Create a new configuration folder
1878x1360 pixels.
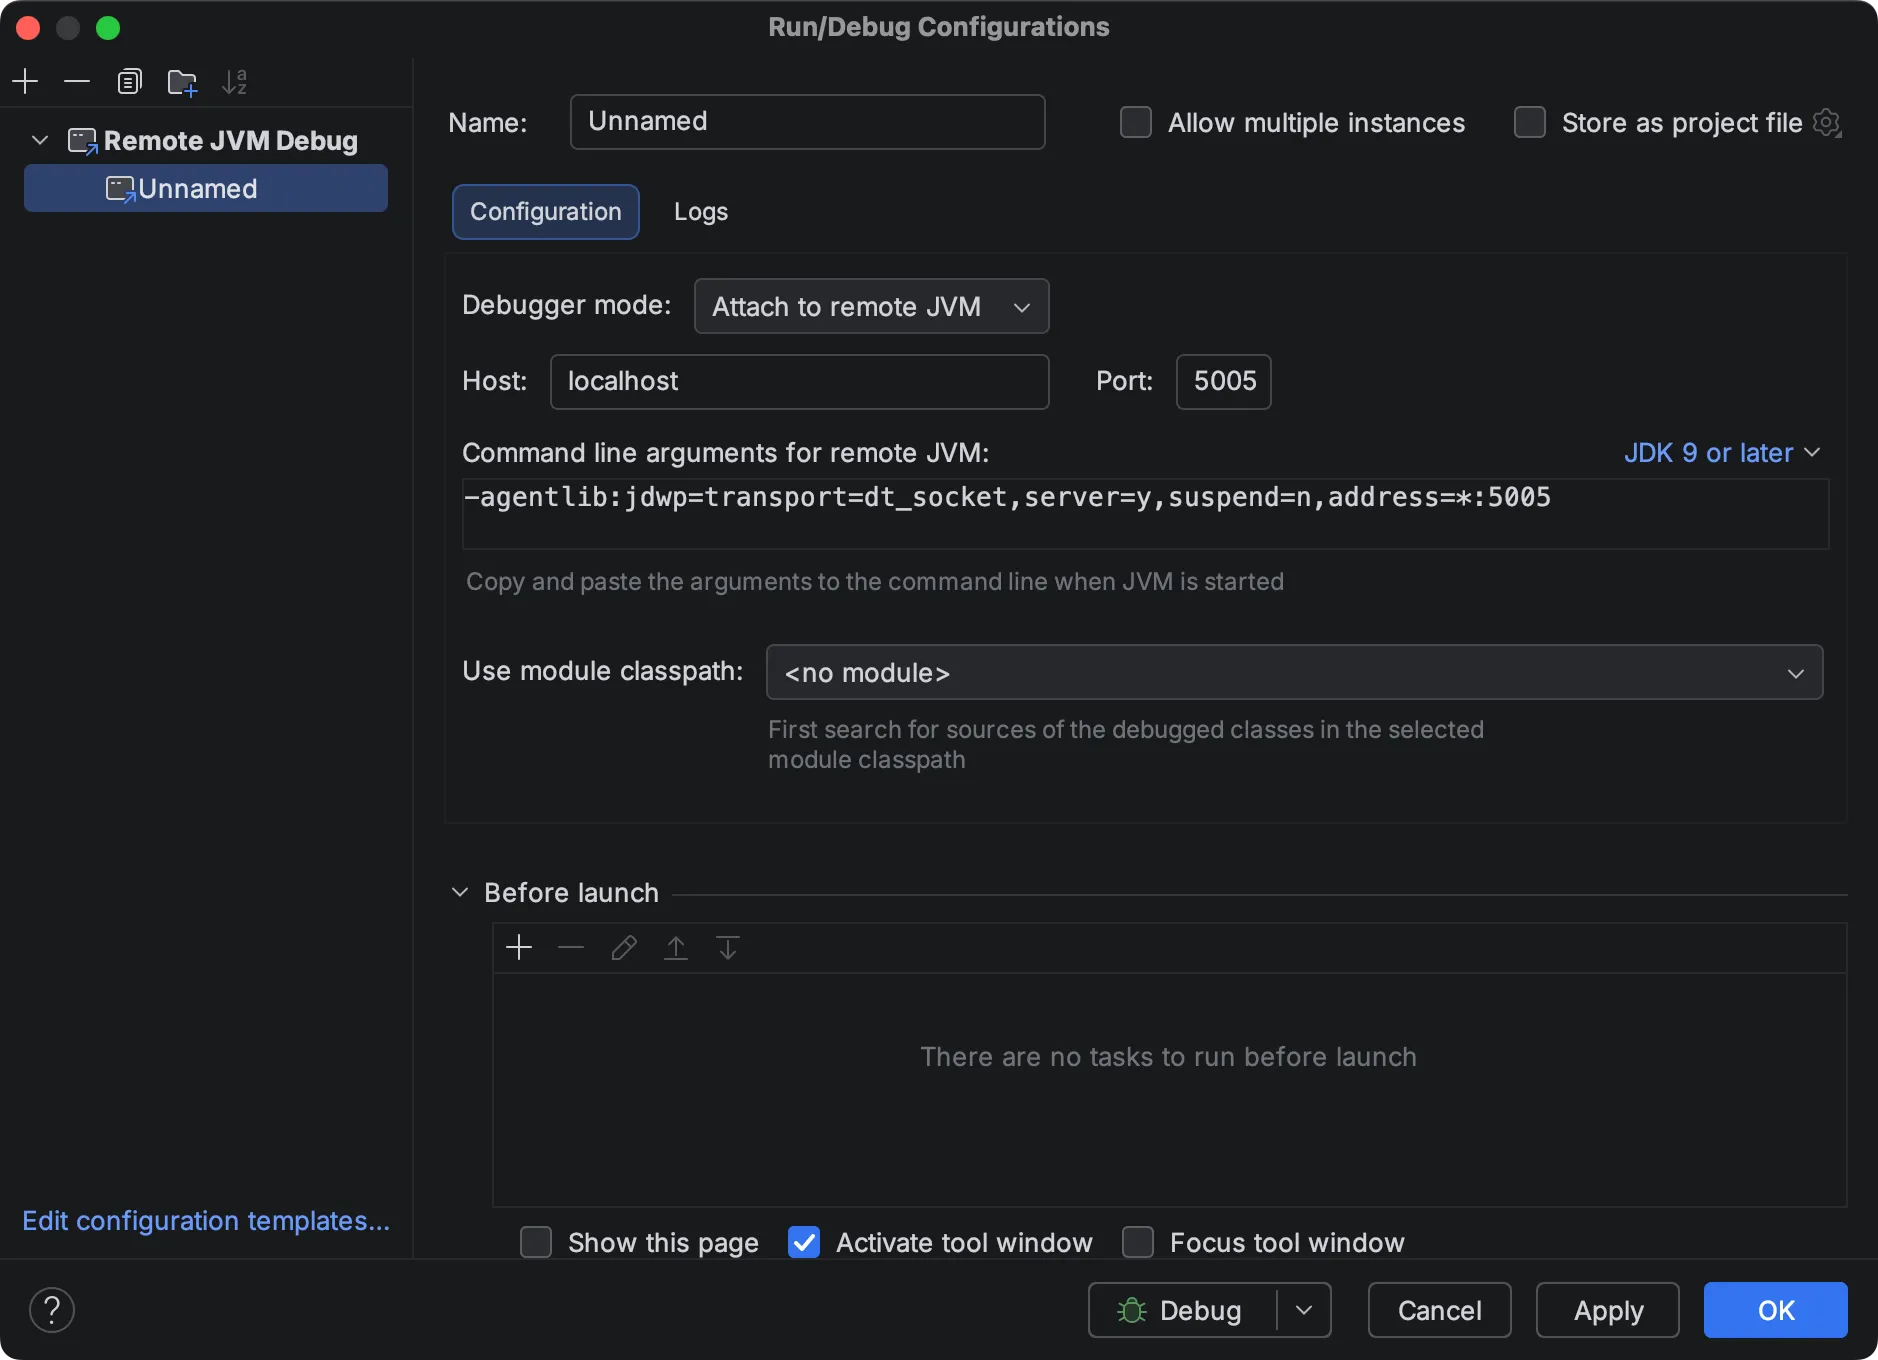pos(182,81)
